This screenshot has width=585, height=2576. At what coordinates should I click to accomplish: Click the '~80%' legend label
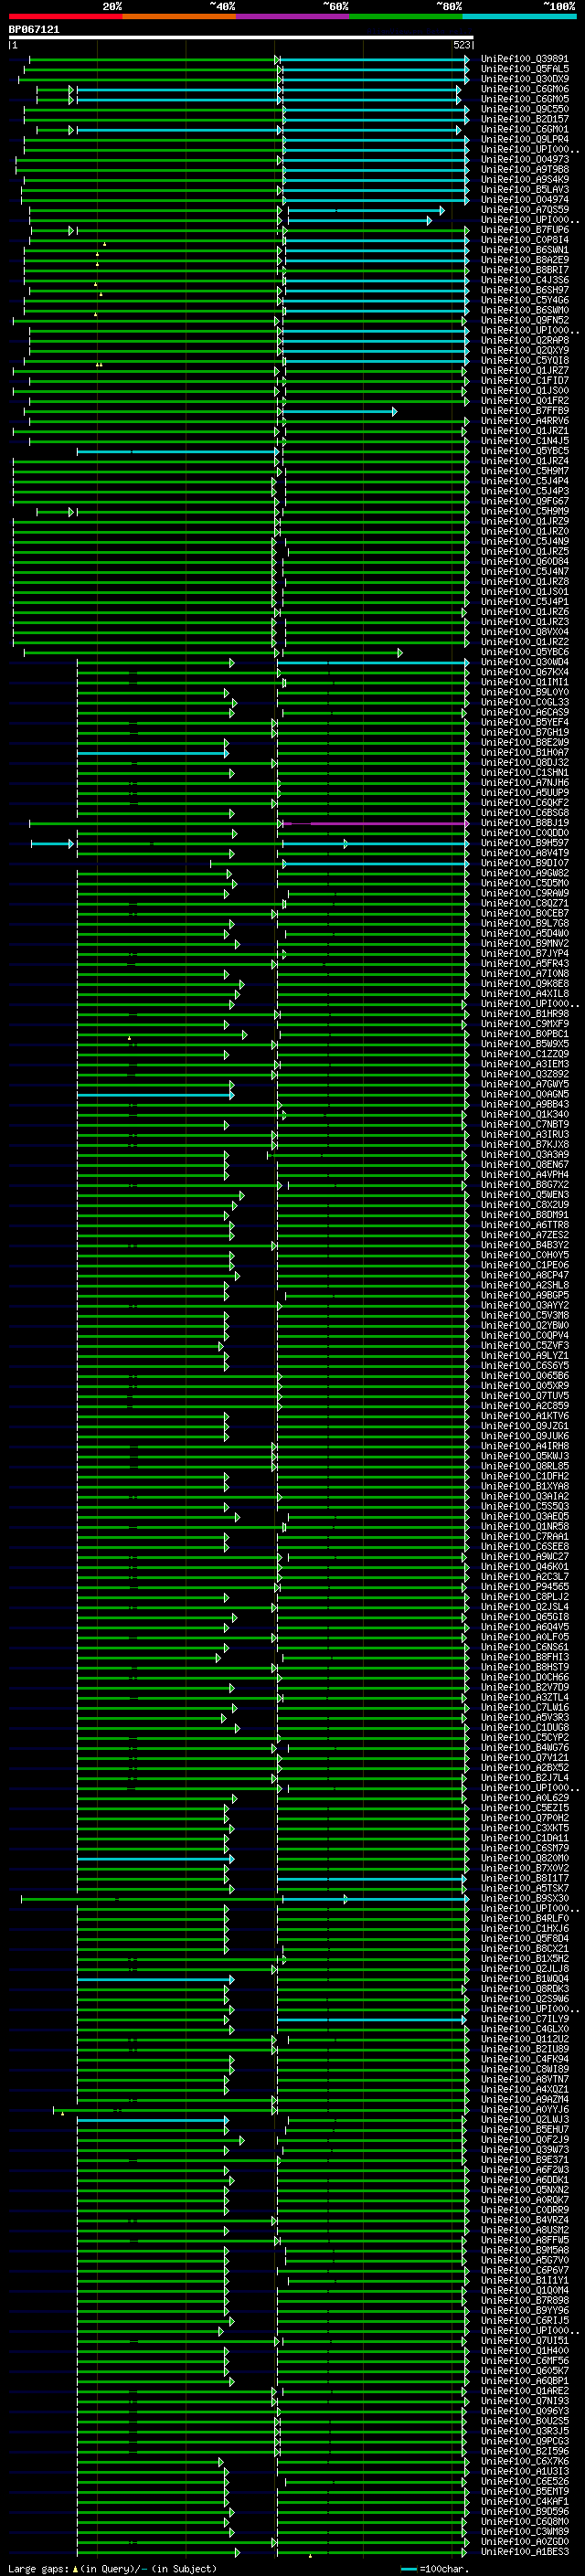(449, 6)
